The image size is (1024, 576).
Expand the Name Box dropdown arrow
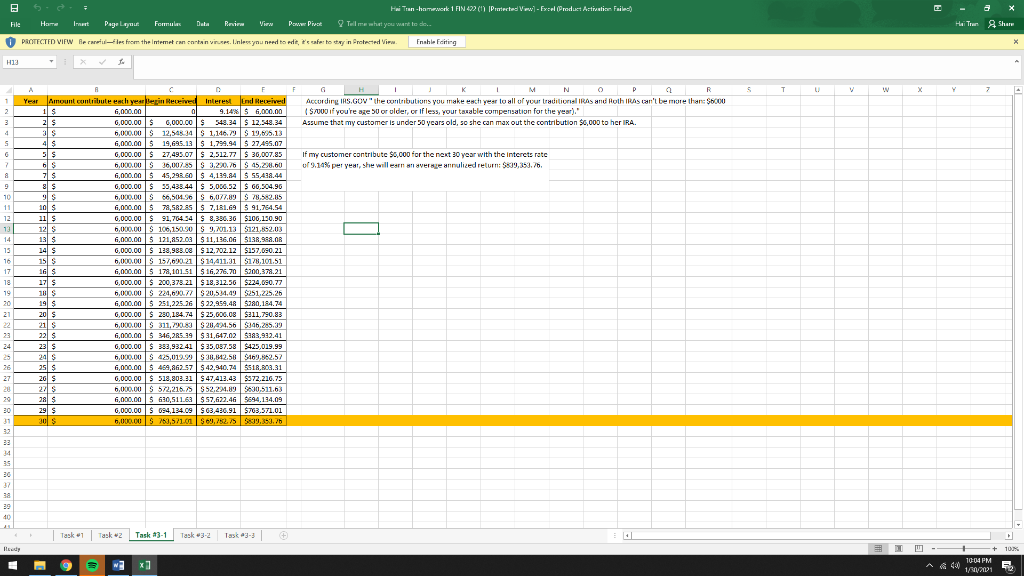[x=51, y=62]
